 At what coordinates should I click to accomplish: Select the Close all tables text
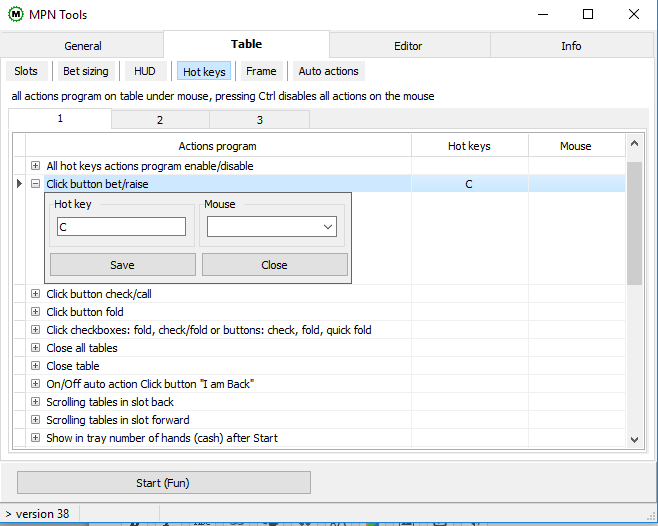coord(82,348)
